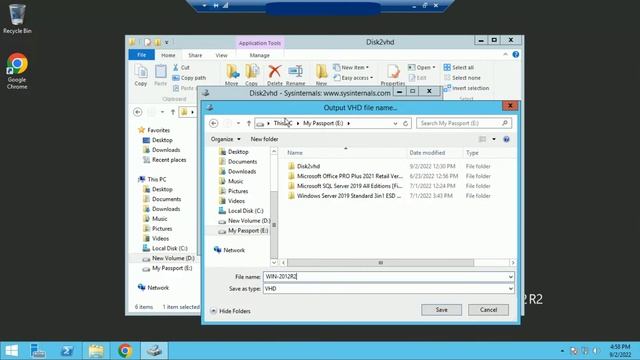Click the search magnifier in save dialog
This screenshot has height=360, width=640.
pos(505,123)
